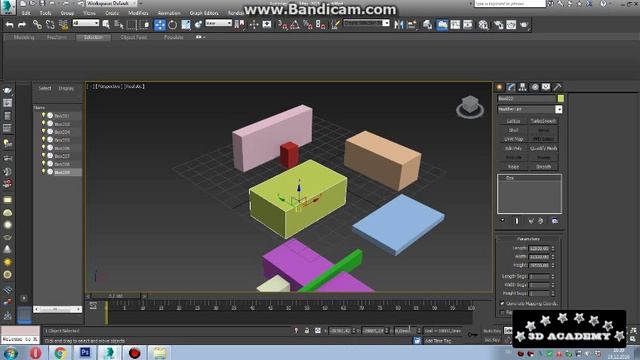Screen dimensions: 640x360
Task: Switch to Create command panel tab
Action: (499, 87)
